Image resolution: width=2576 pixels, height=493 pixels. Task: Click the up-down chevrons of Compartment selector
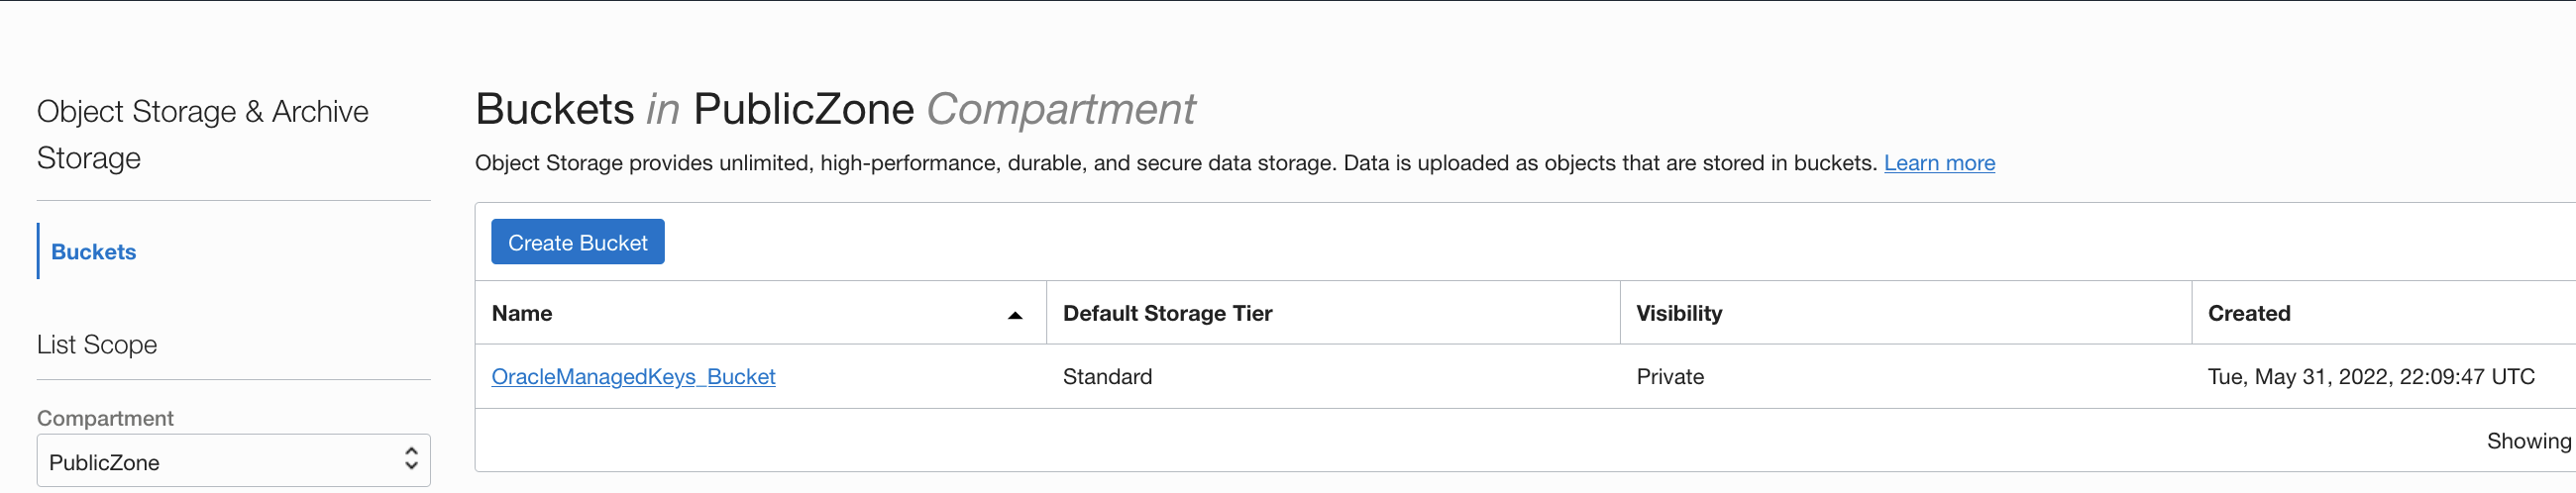tap(411, 459)
